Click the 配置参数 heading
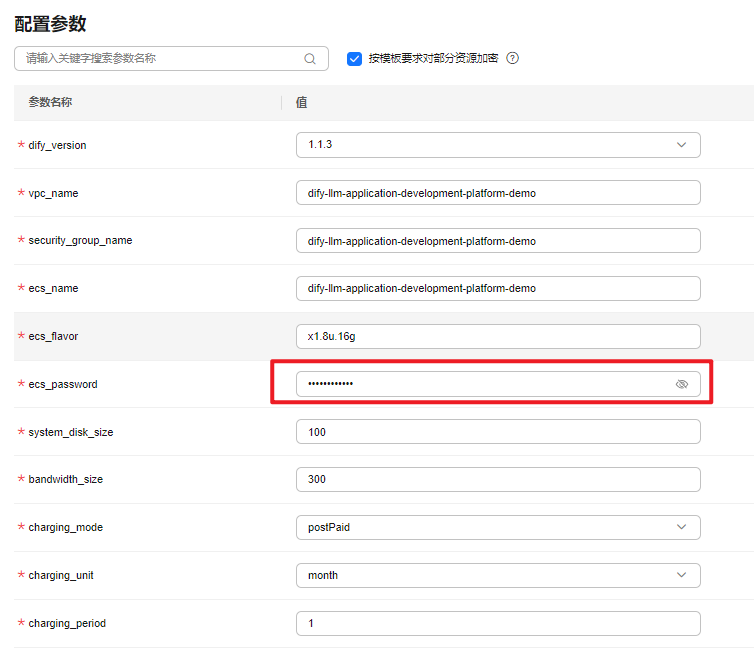The height and width of the screenshot is (656, 754). 50,24
